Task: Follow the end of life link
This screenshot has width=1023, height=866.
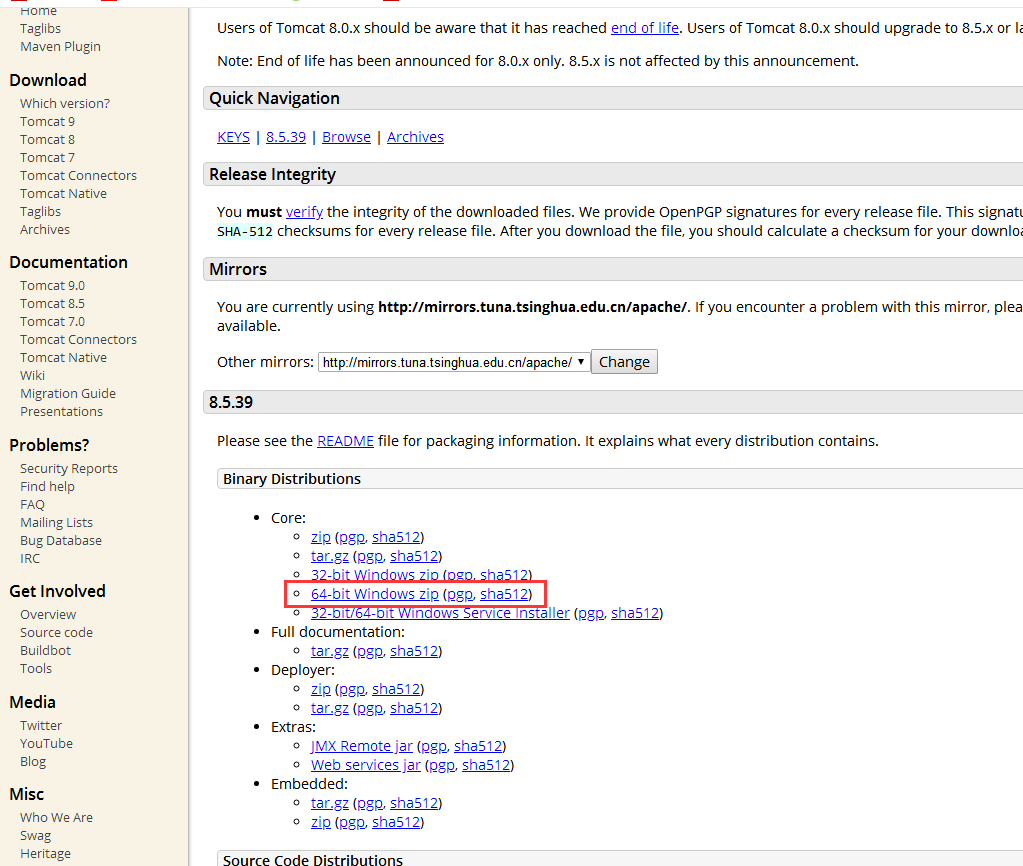Action: [645, 28]
